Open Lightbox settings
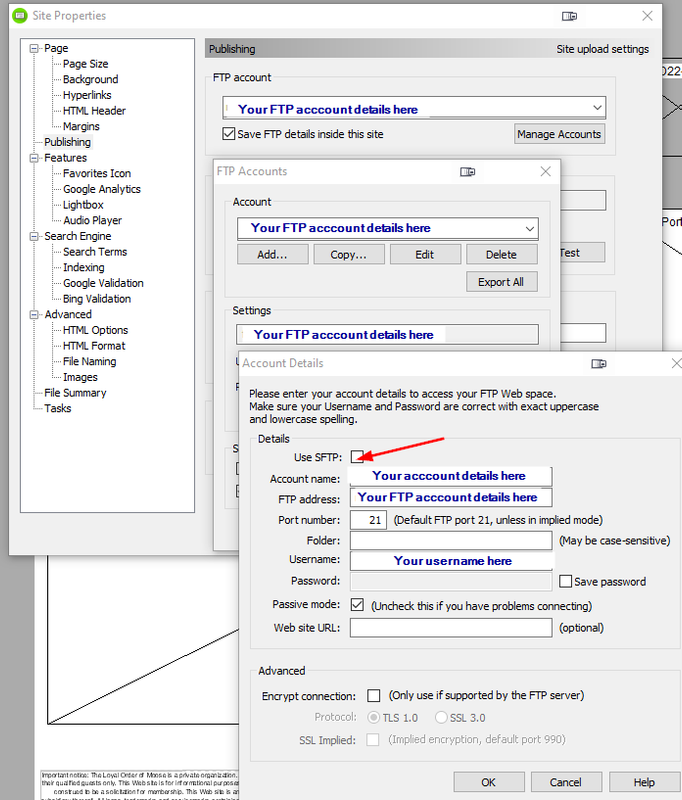682x800 pixels. pyautogui.click(x=83, y=205)
